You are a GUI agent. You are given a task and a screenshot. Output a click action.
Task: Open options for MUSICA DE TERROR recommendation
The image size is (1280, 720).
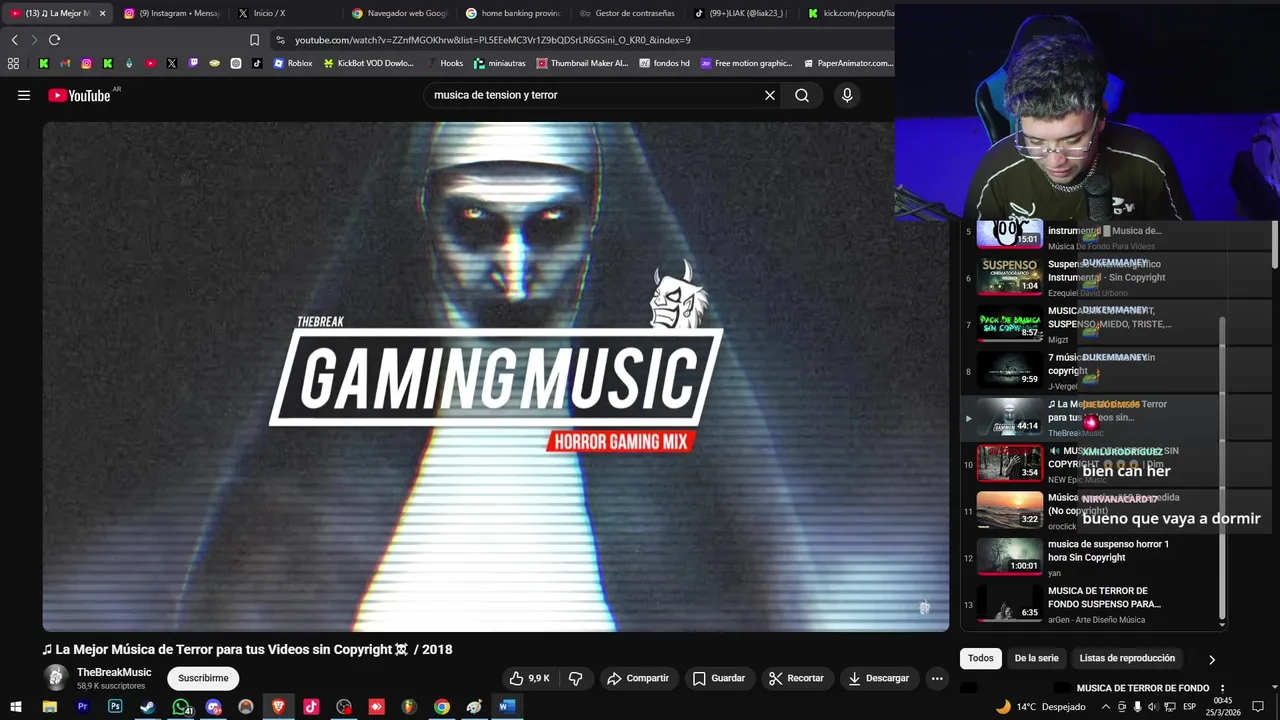(x=1222, y=688)
